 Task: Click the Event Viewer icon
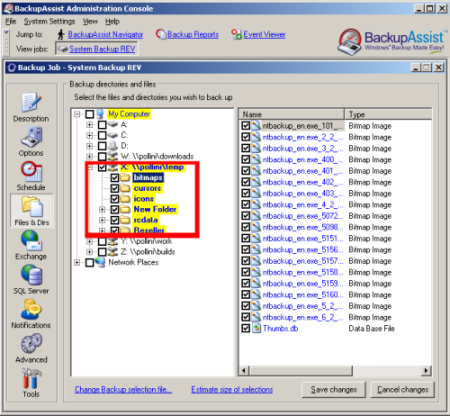(236, 34)
